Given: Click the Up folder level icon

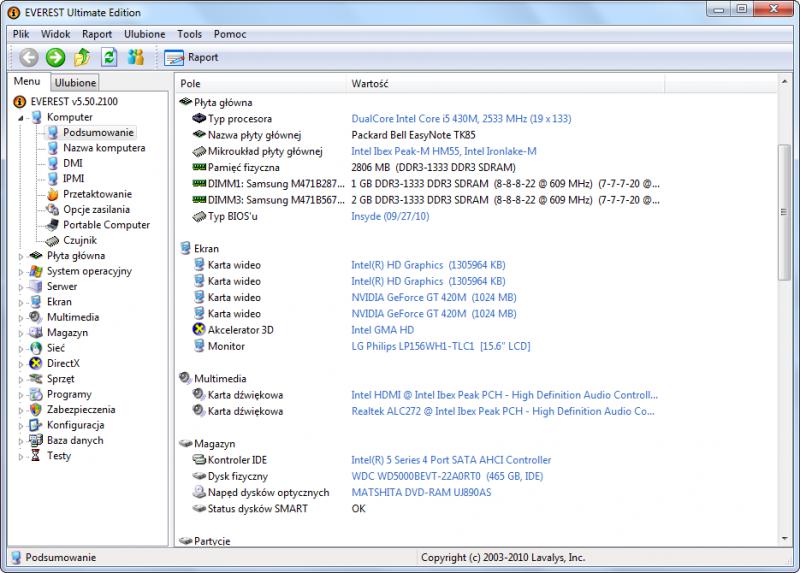Looking at the screenshot, I should [82, 57].
